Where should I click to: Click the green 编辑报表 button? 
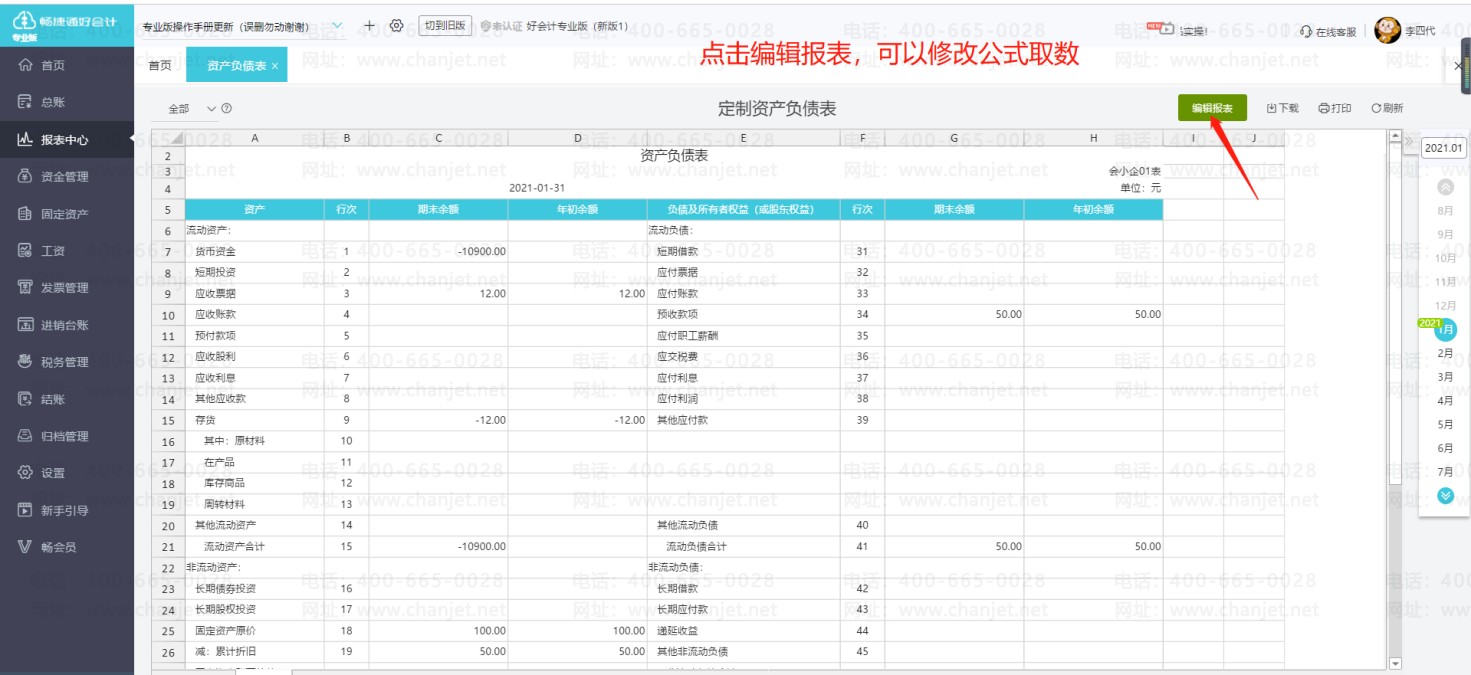click(1212, 108)
